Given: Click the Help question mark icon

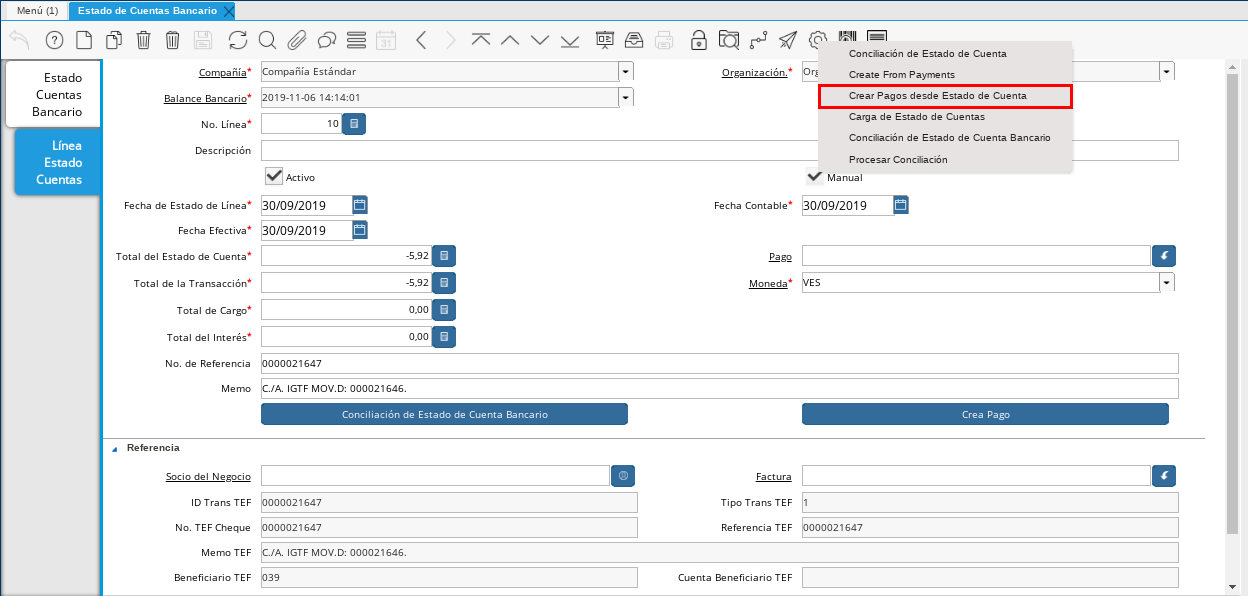Looking at the screenshot, I should (54, 40).
